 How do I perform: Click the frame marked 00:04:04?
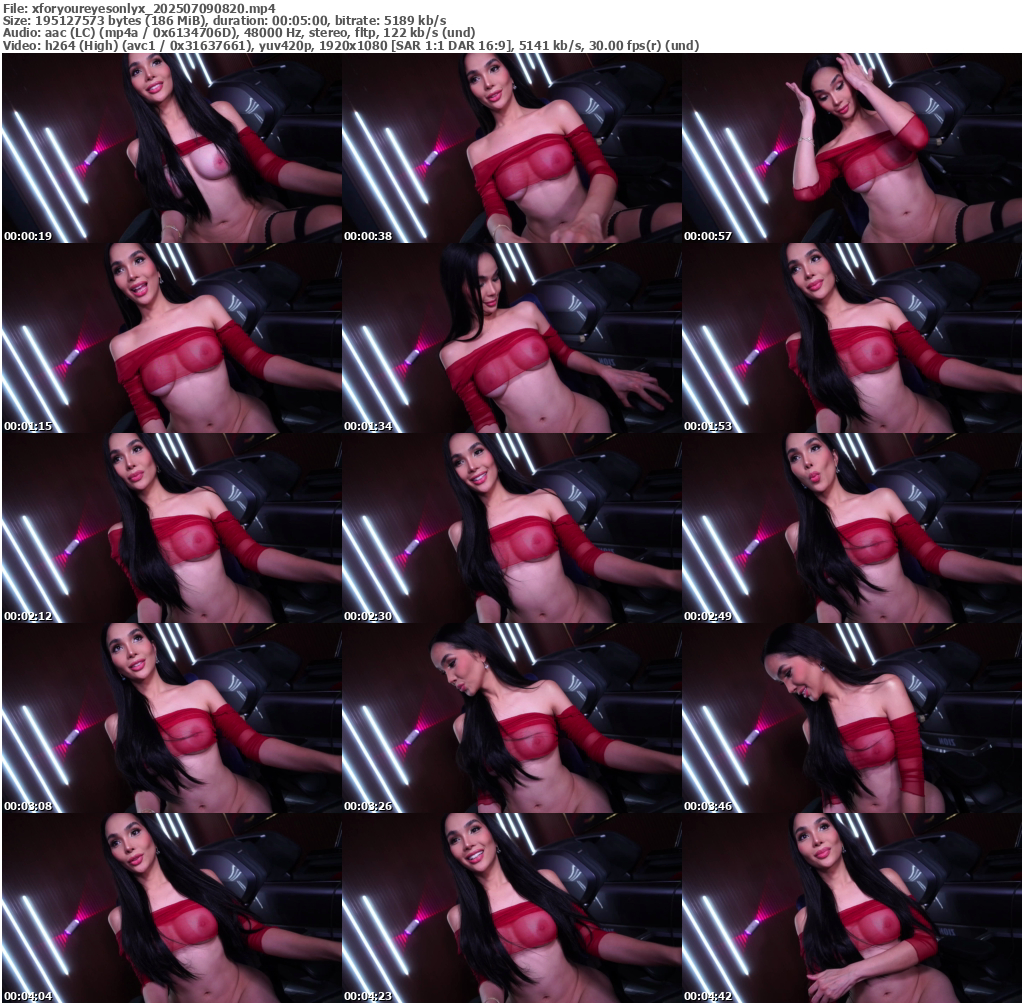click(x=172, y=908)
